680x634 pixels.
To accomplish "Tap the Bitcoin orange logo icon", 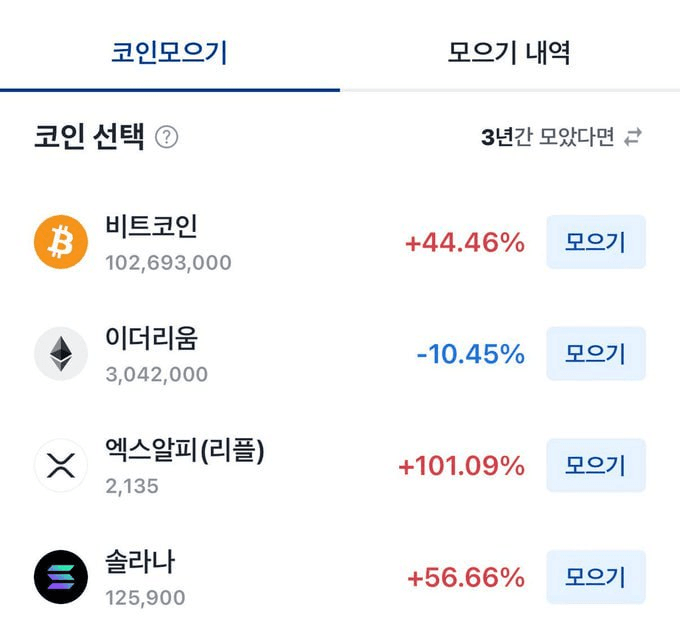I will 61,243.
